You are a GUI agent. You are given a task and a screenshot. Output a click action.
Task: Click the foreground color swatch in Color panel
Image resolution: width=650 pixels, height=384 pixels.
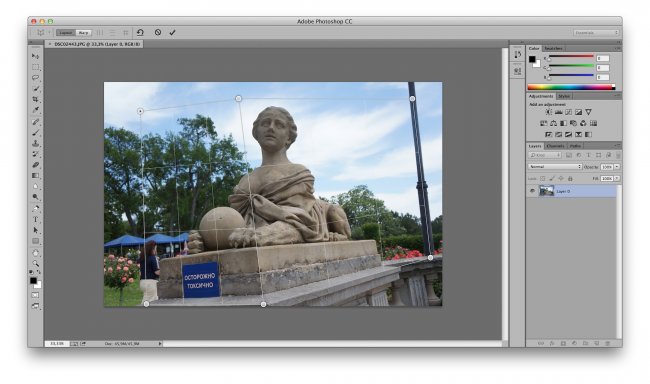[532, 59]
